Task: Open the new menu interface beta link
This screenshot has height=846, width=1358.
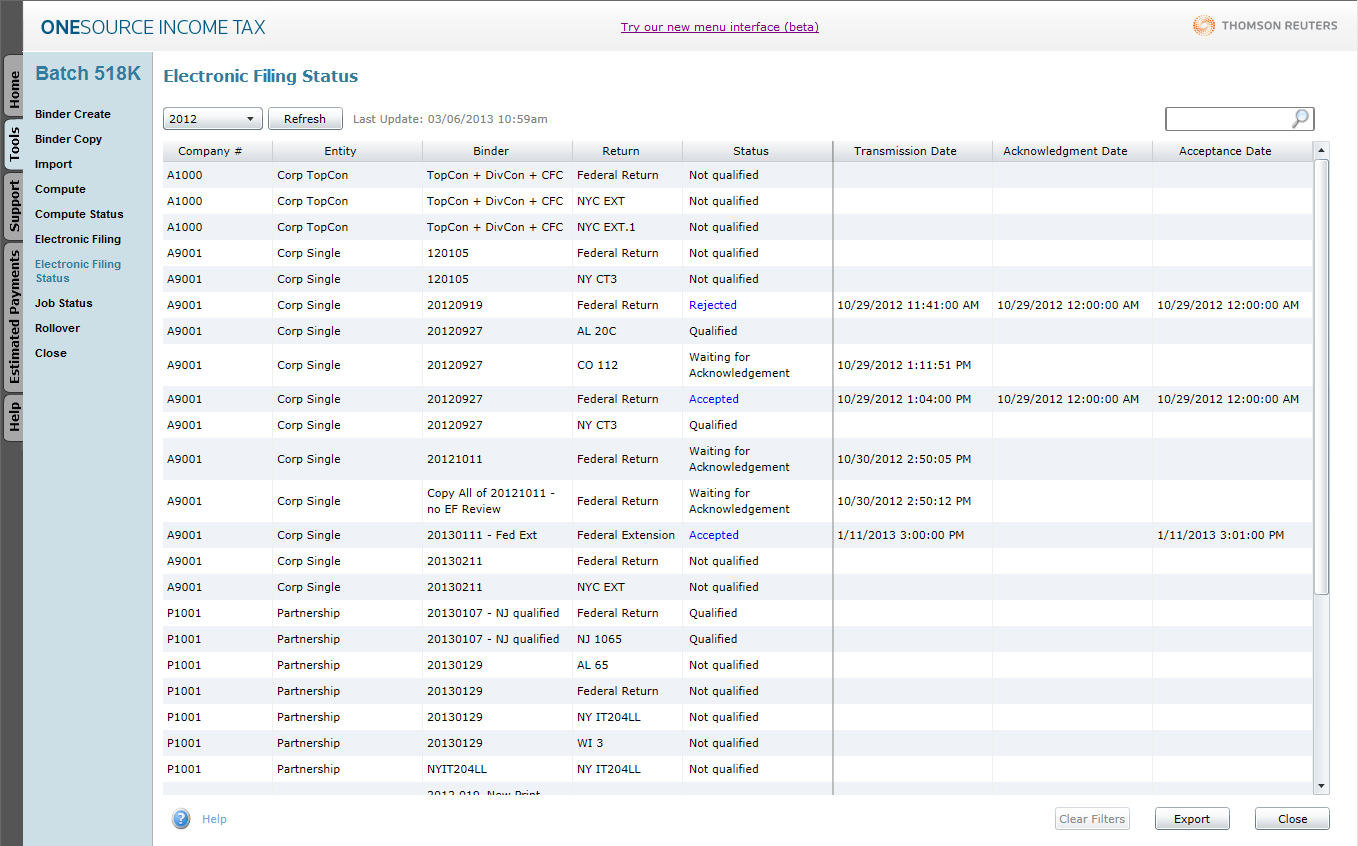Action: click(720, 27)
